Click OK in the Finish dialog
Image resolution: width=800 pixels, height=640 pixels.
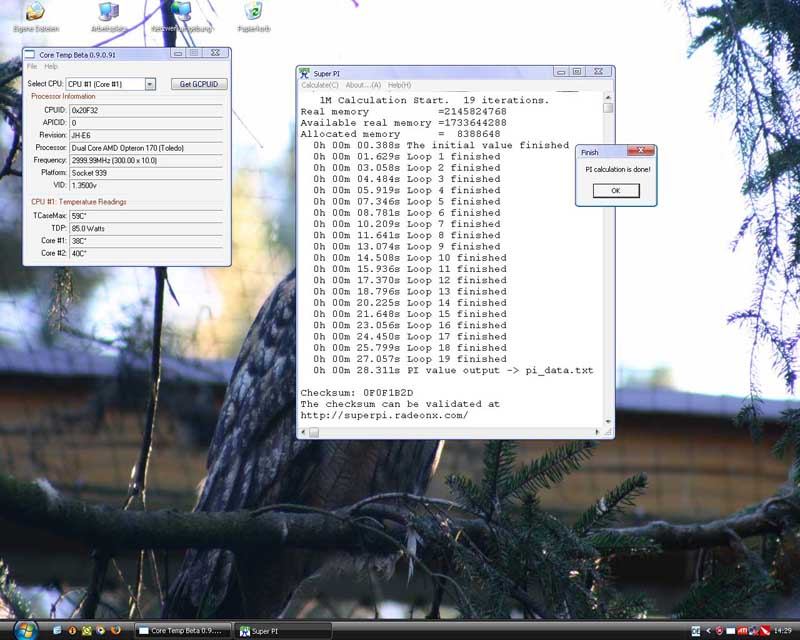[x=616, y=190]
